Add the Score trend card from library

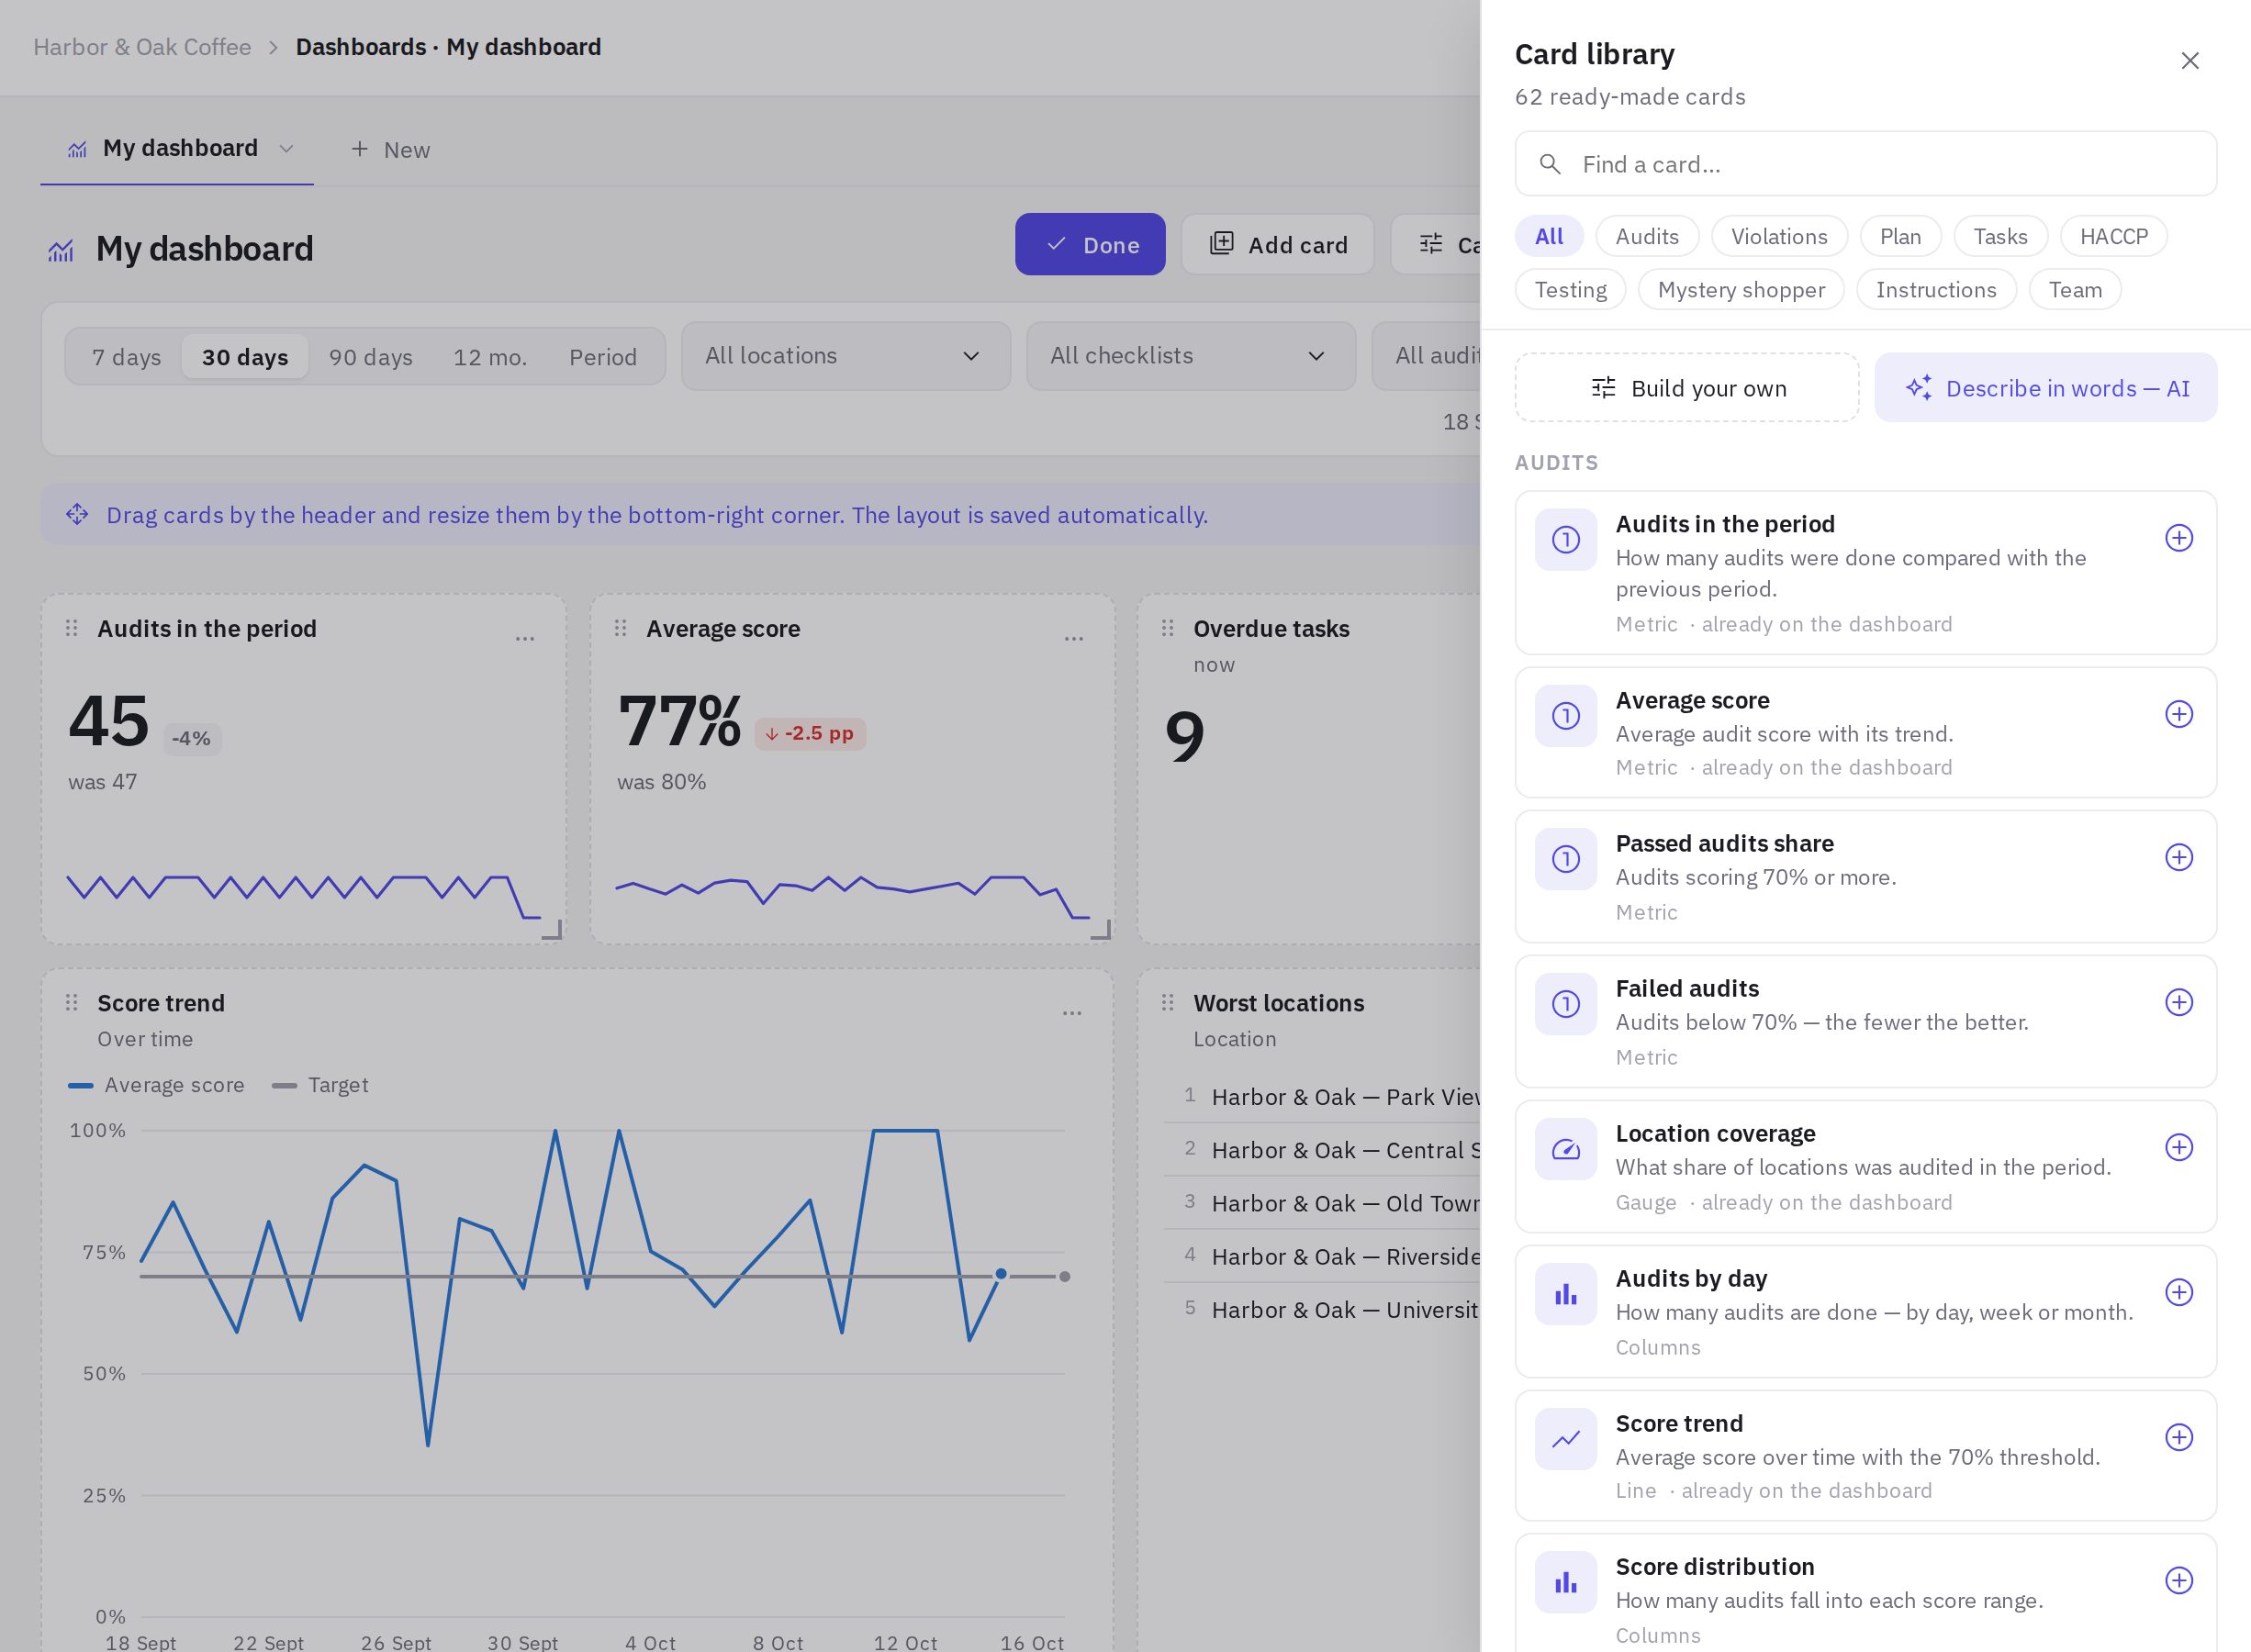(2178, 1438)
